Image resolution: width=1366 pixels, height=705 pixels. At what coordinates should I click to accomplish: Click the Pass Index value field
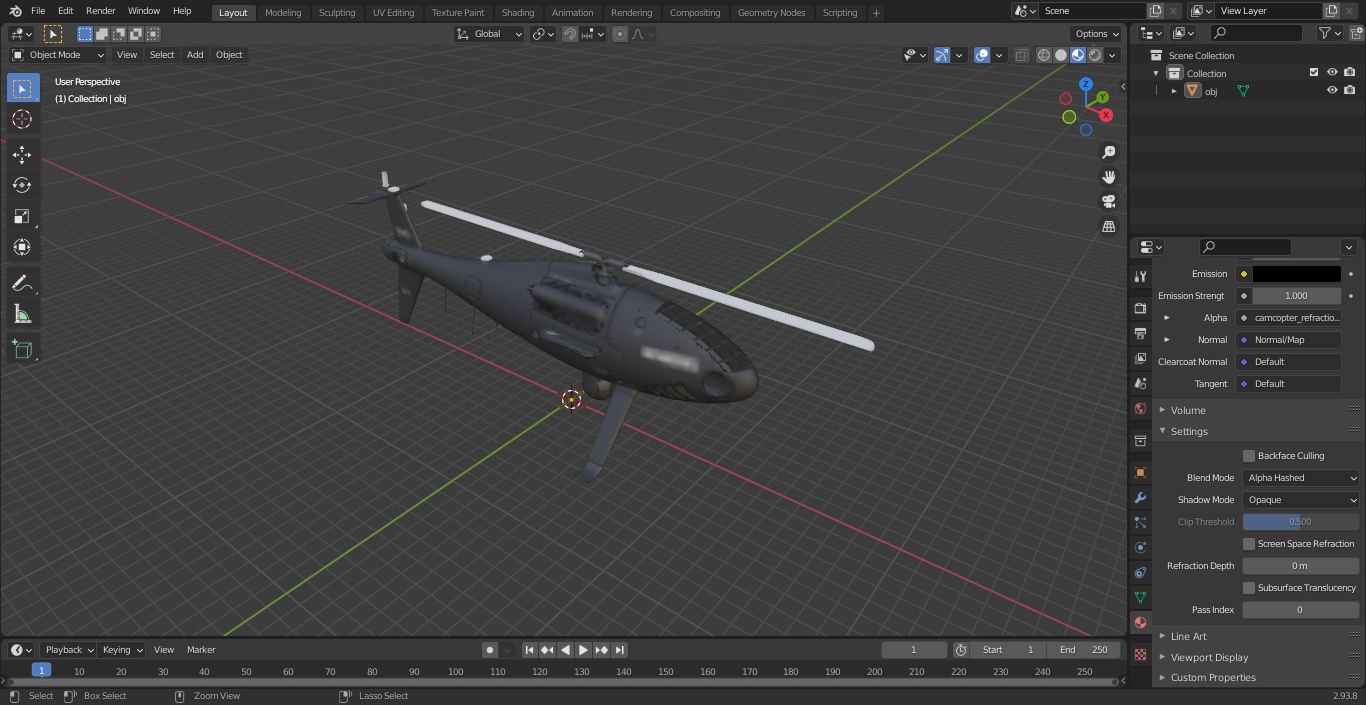click(x=1300, y=610)
